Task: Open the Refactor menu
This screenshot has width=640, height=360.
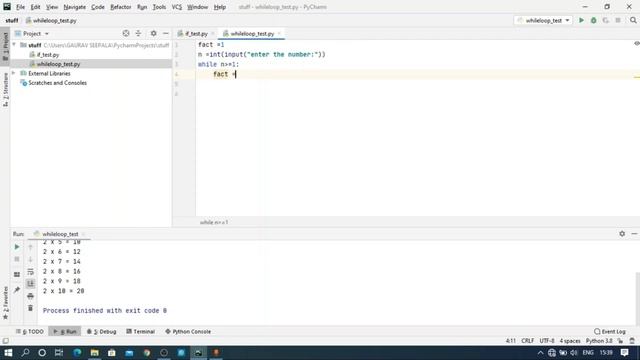Action: pyautogui.click(x=120, y=7)
